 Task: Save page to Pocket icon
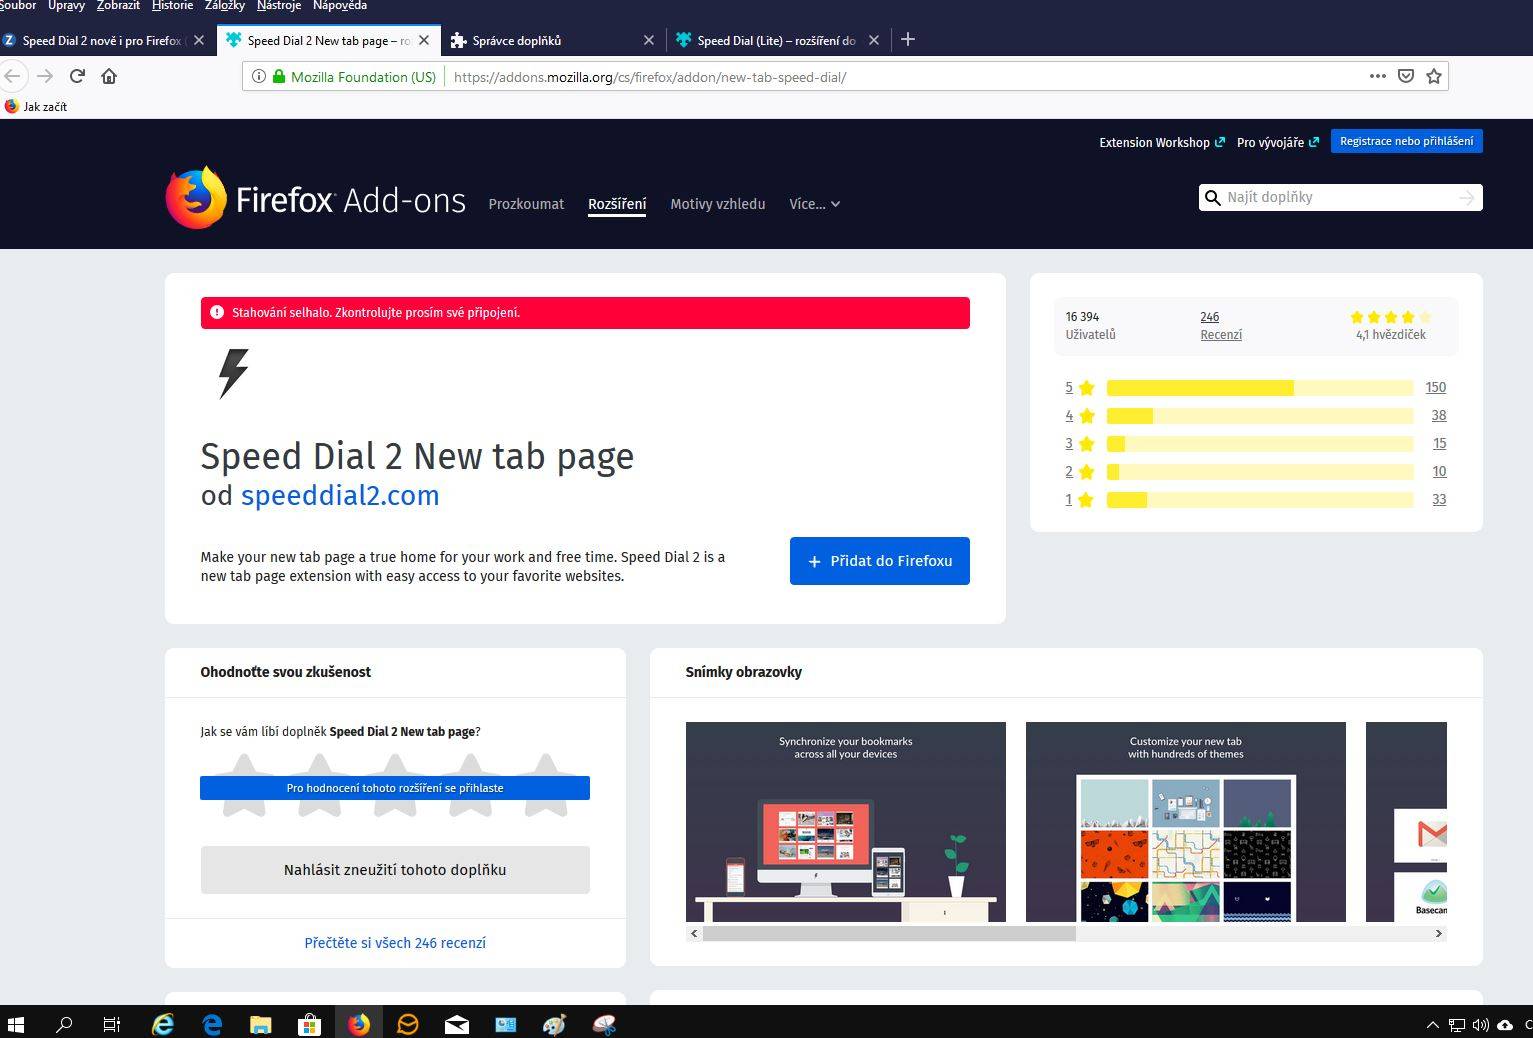pos(1405,76)
